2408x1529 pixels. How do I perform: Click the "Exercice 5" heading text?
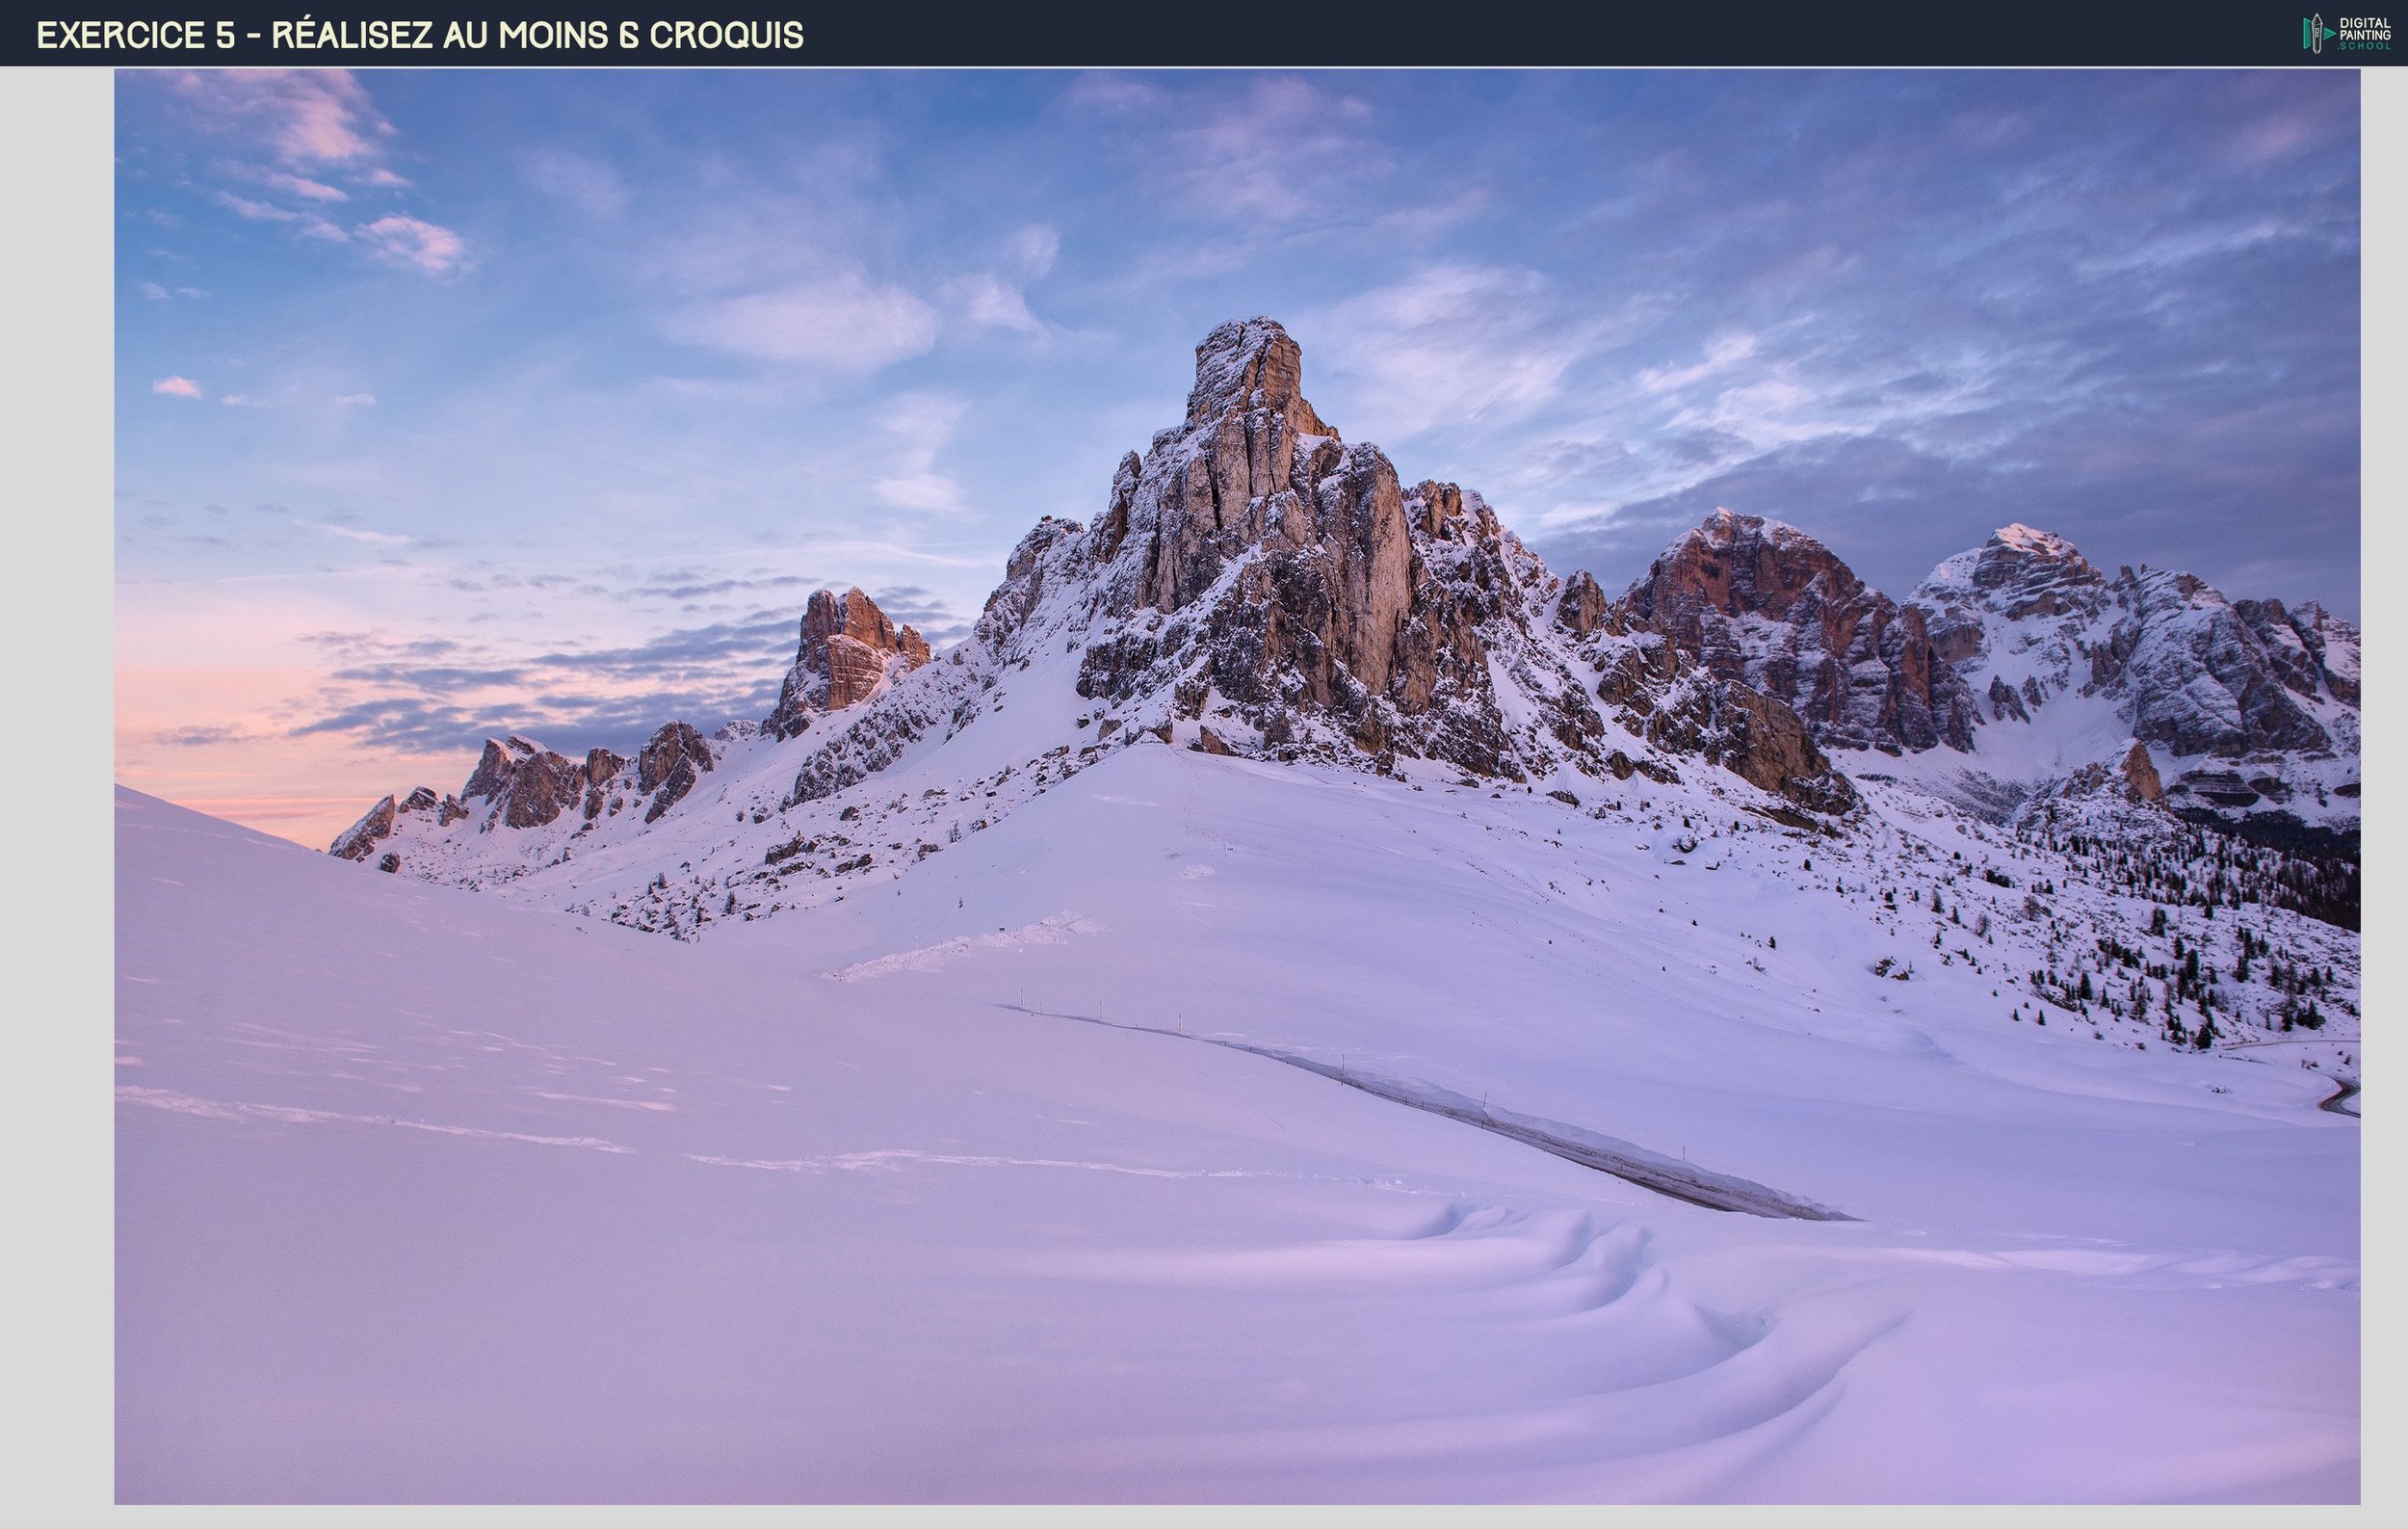[x=135, y=35]
